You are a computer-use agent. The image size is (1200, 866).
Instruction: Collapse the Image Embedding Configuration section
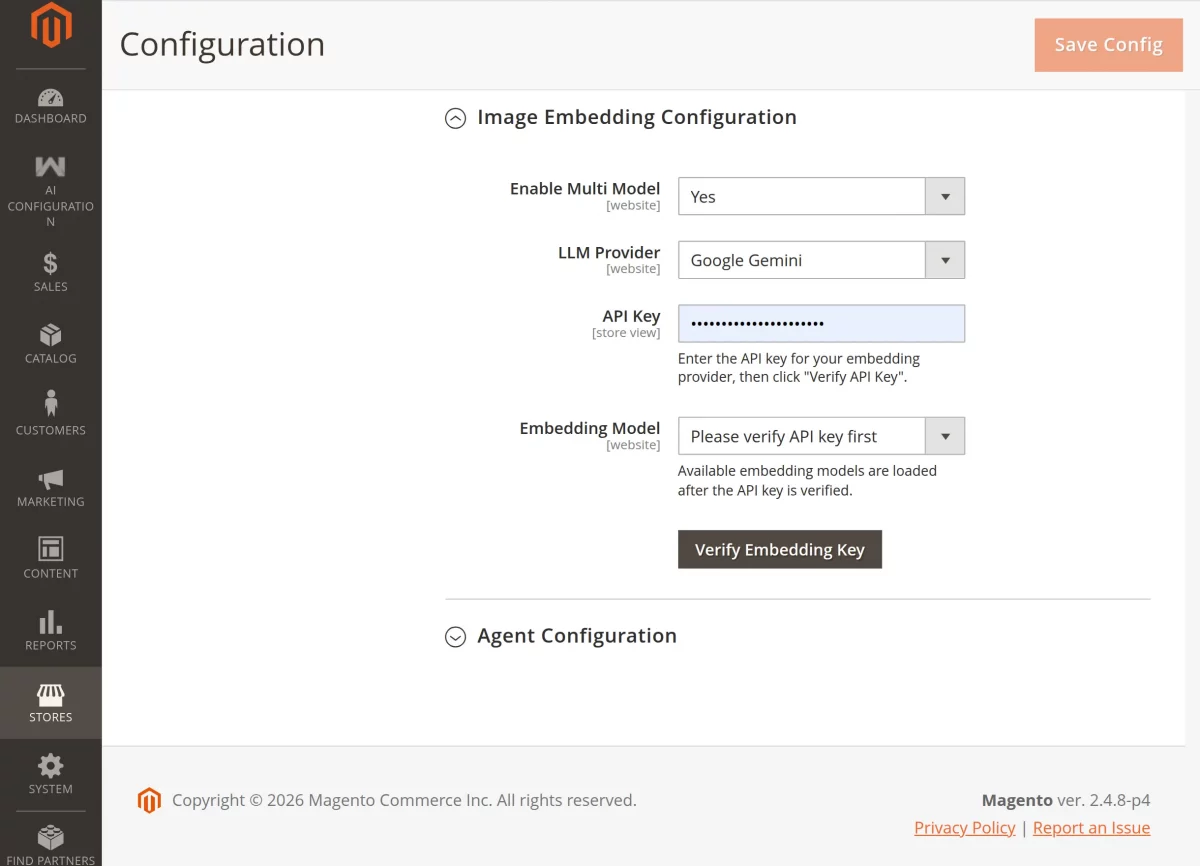pos(455,118)
